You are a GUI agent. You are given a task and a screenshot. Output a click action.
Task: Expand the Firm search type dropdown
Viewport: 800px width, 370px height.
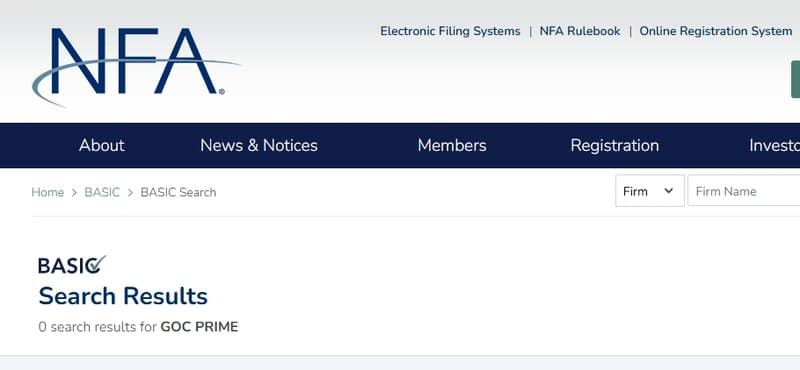click(649, 191)
